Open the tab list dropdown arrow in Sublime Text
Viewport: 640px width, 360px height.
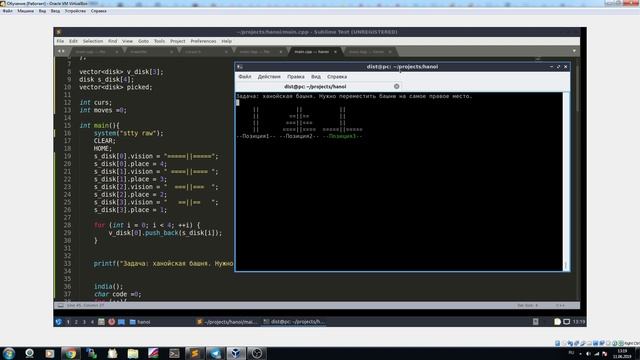click(x=574, y=51)
